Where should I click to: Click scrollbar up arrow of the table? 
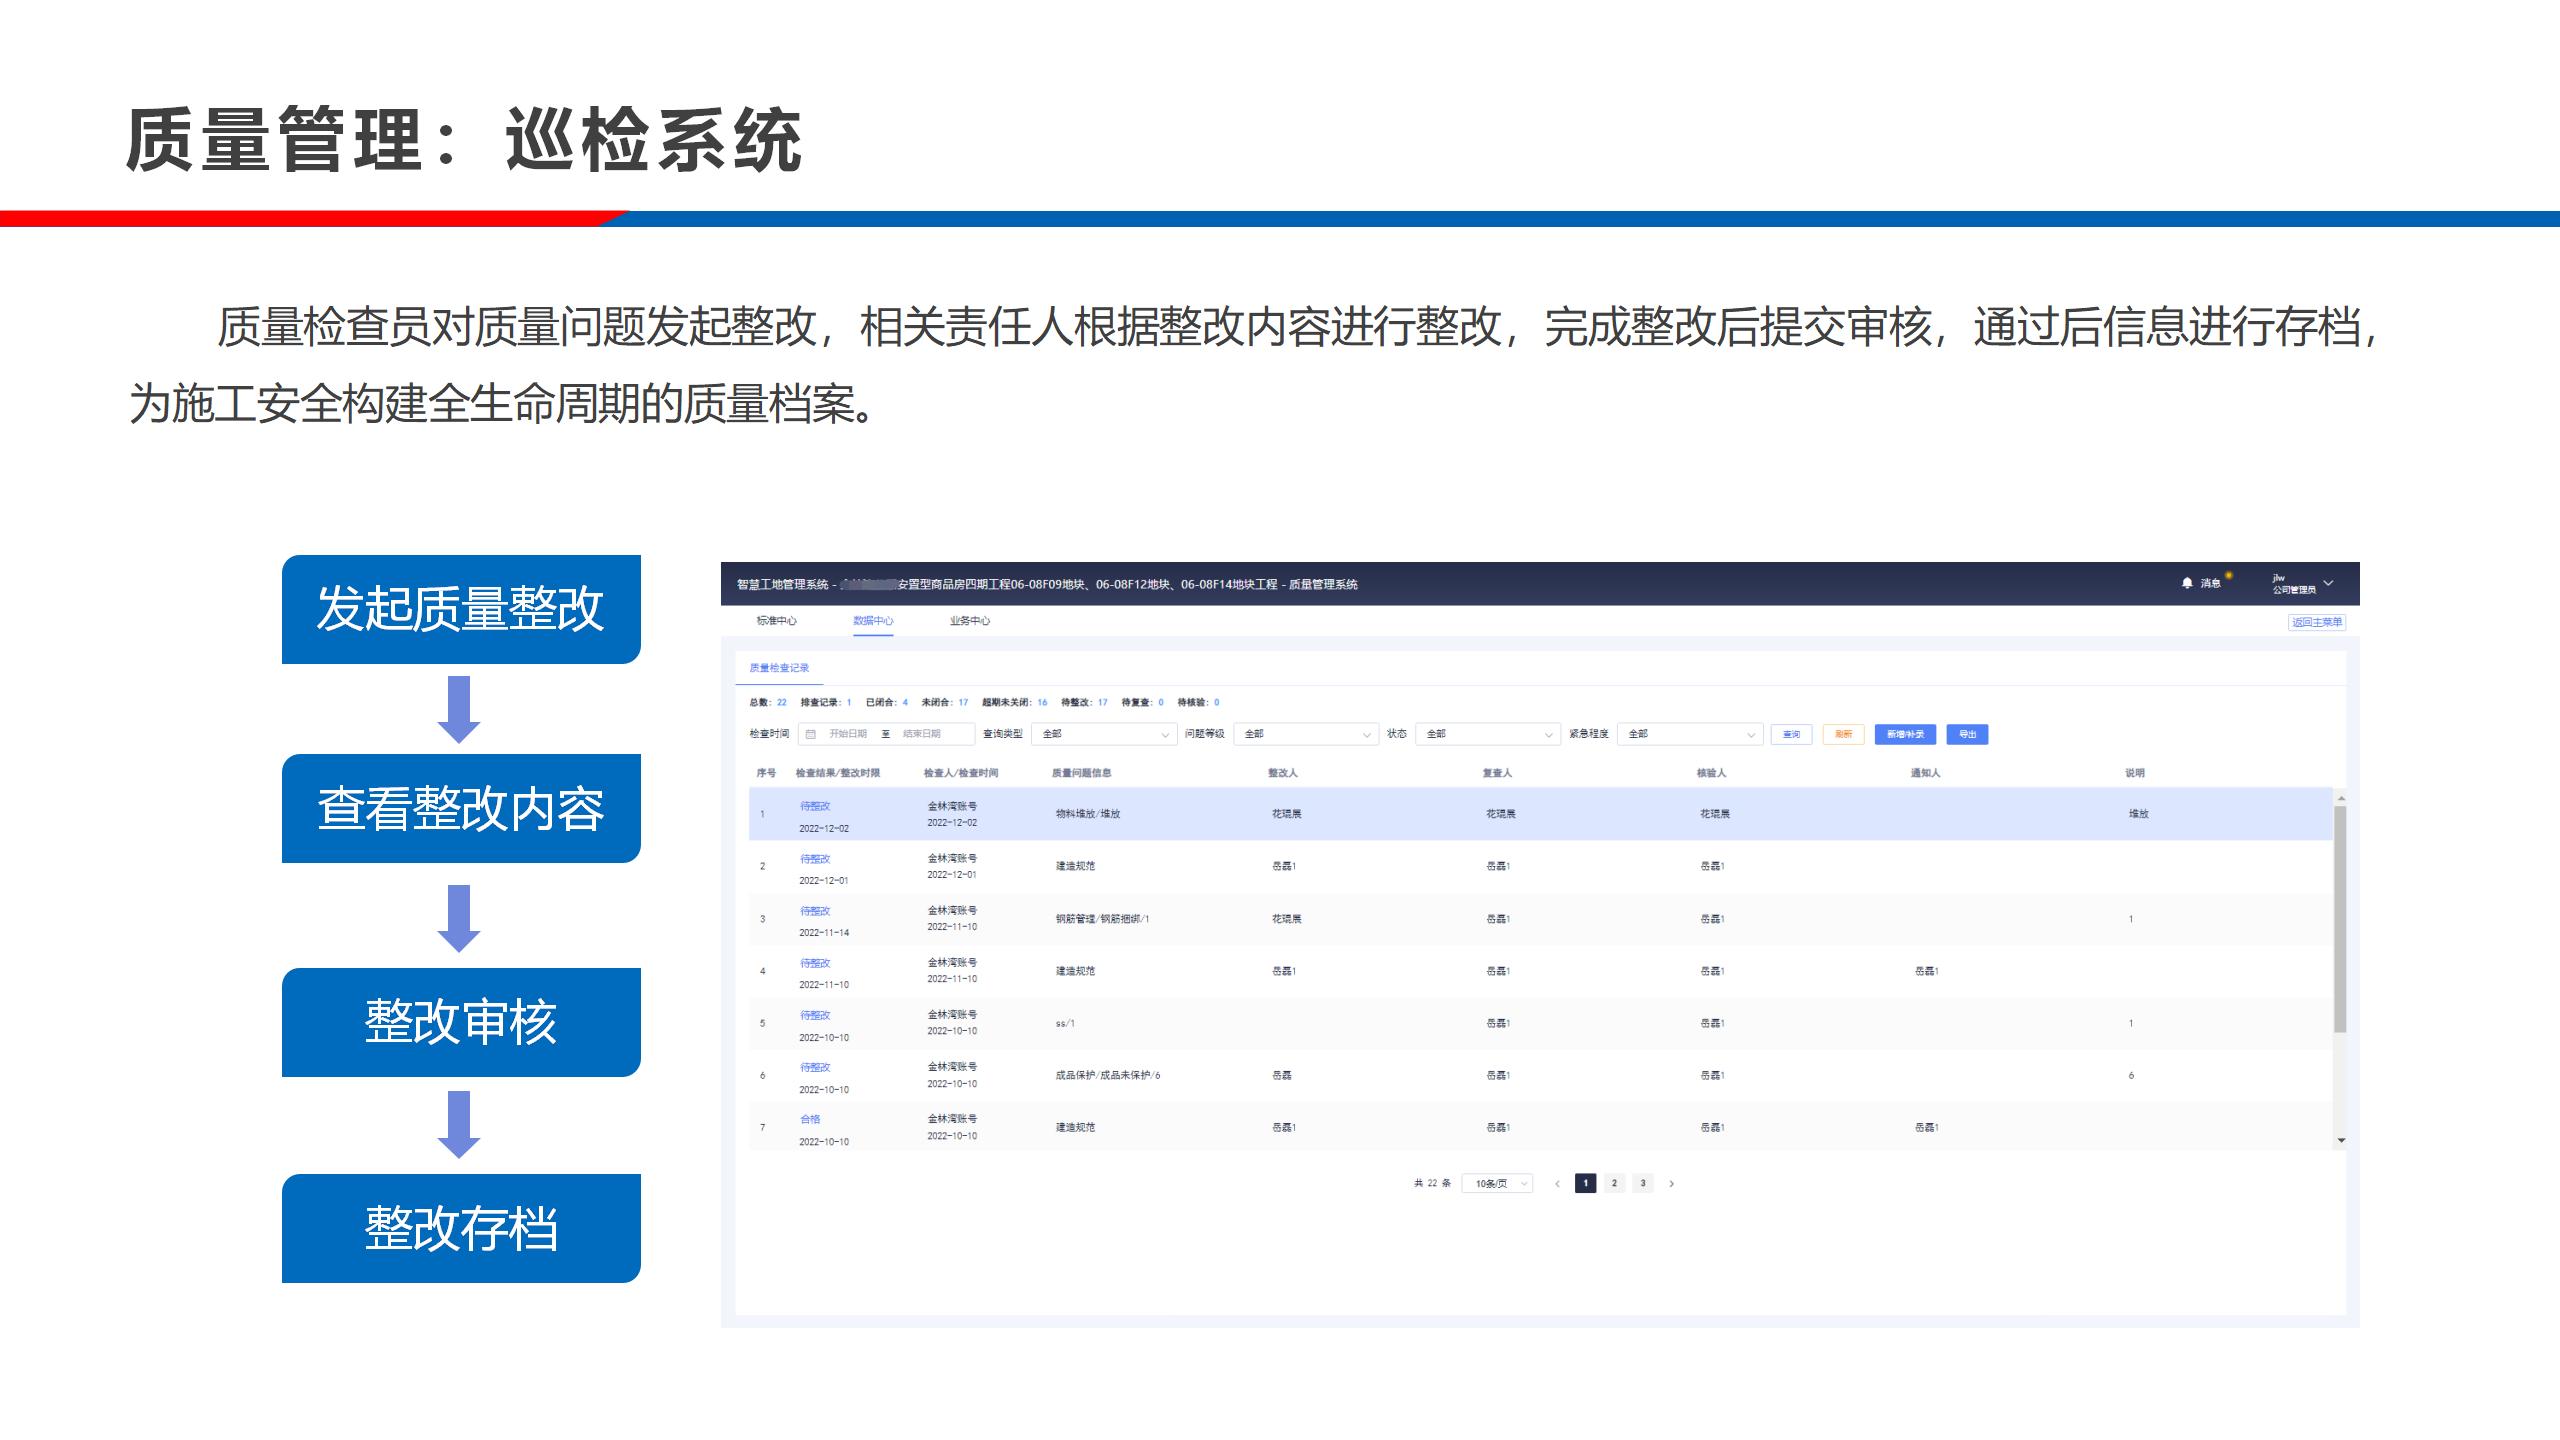point(2340,798)
